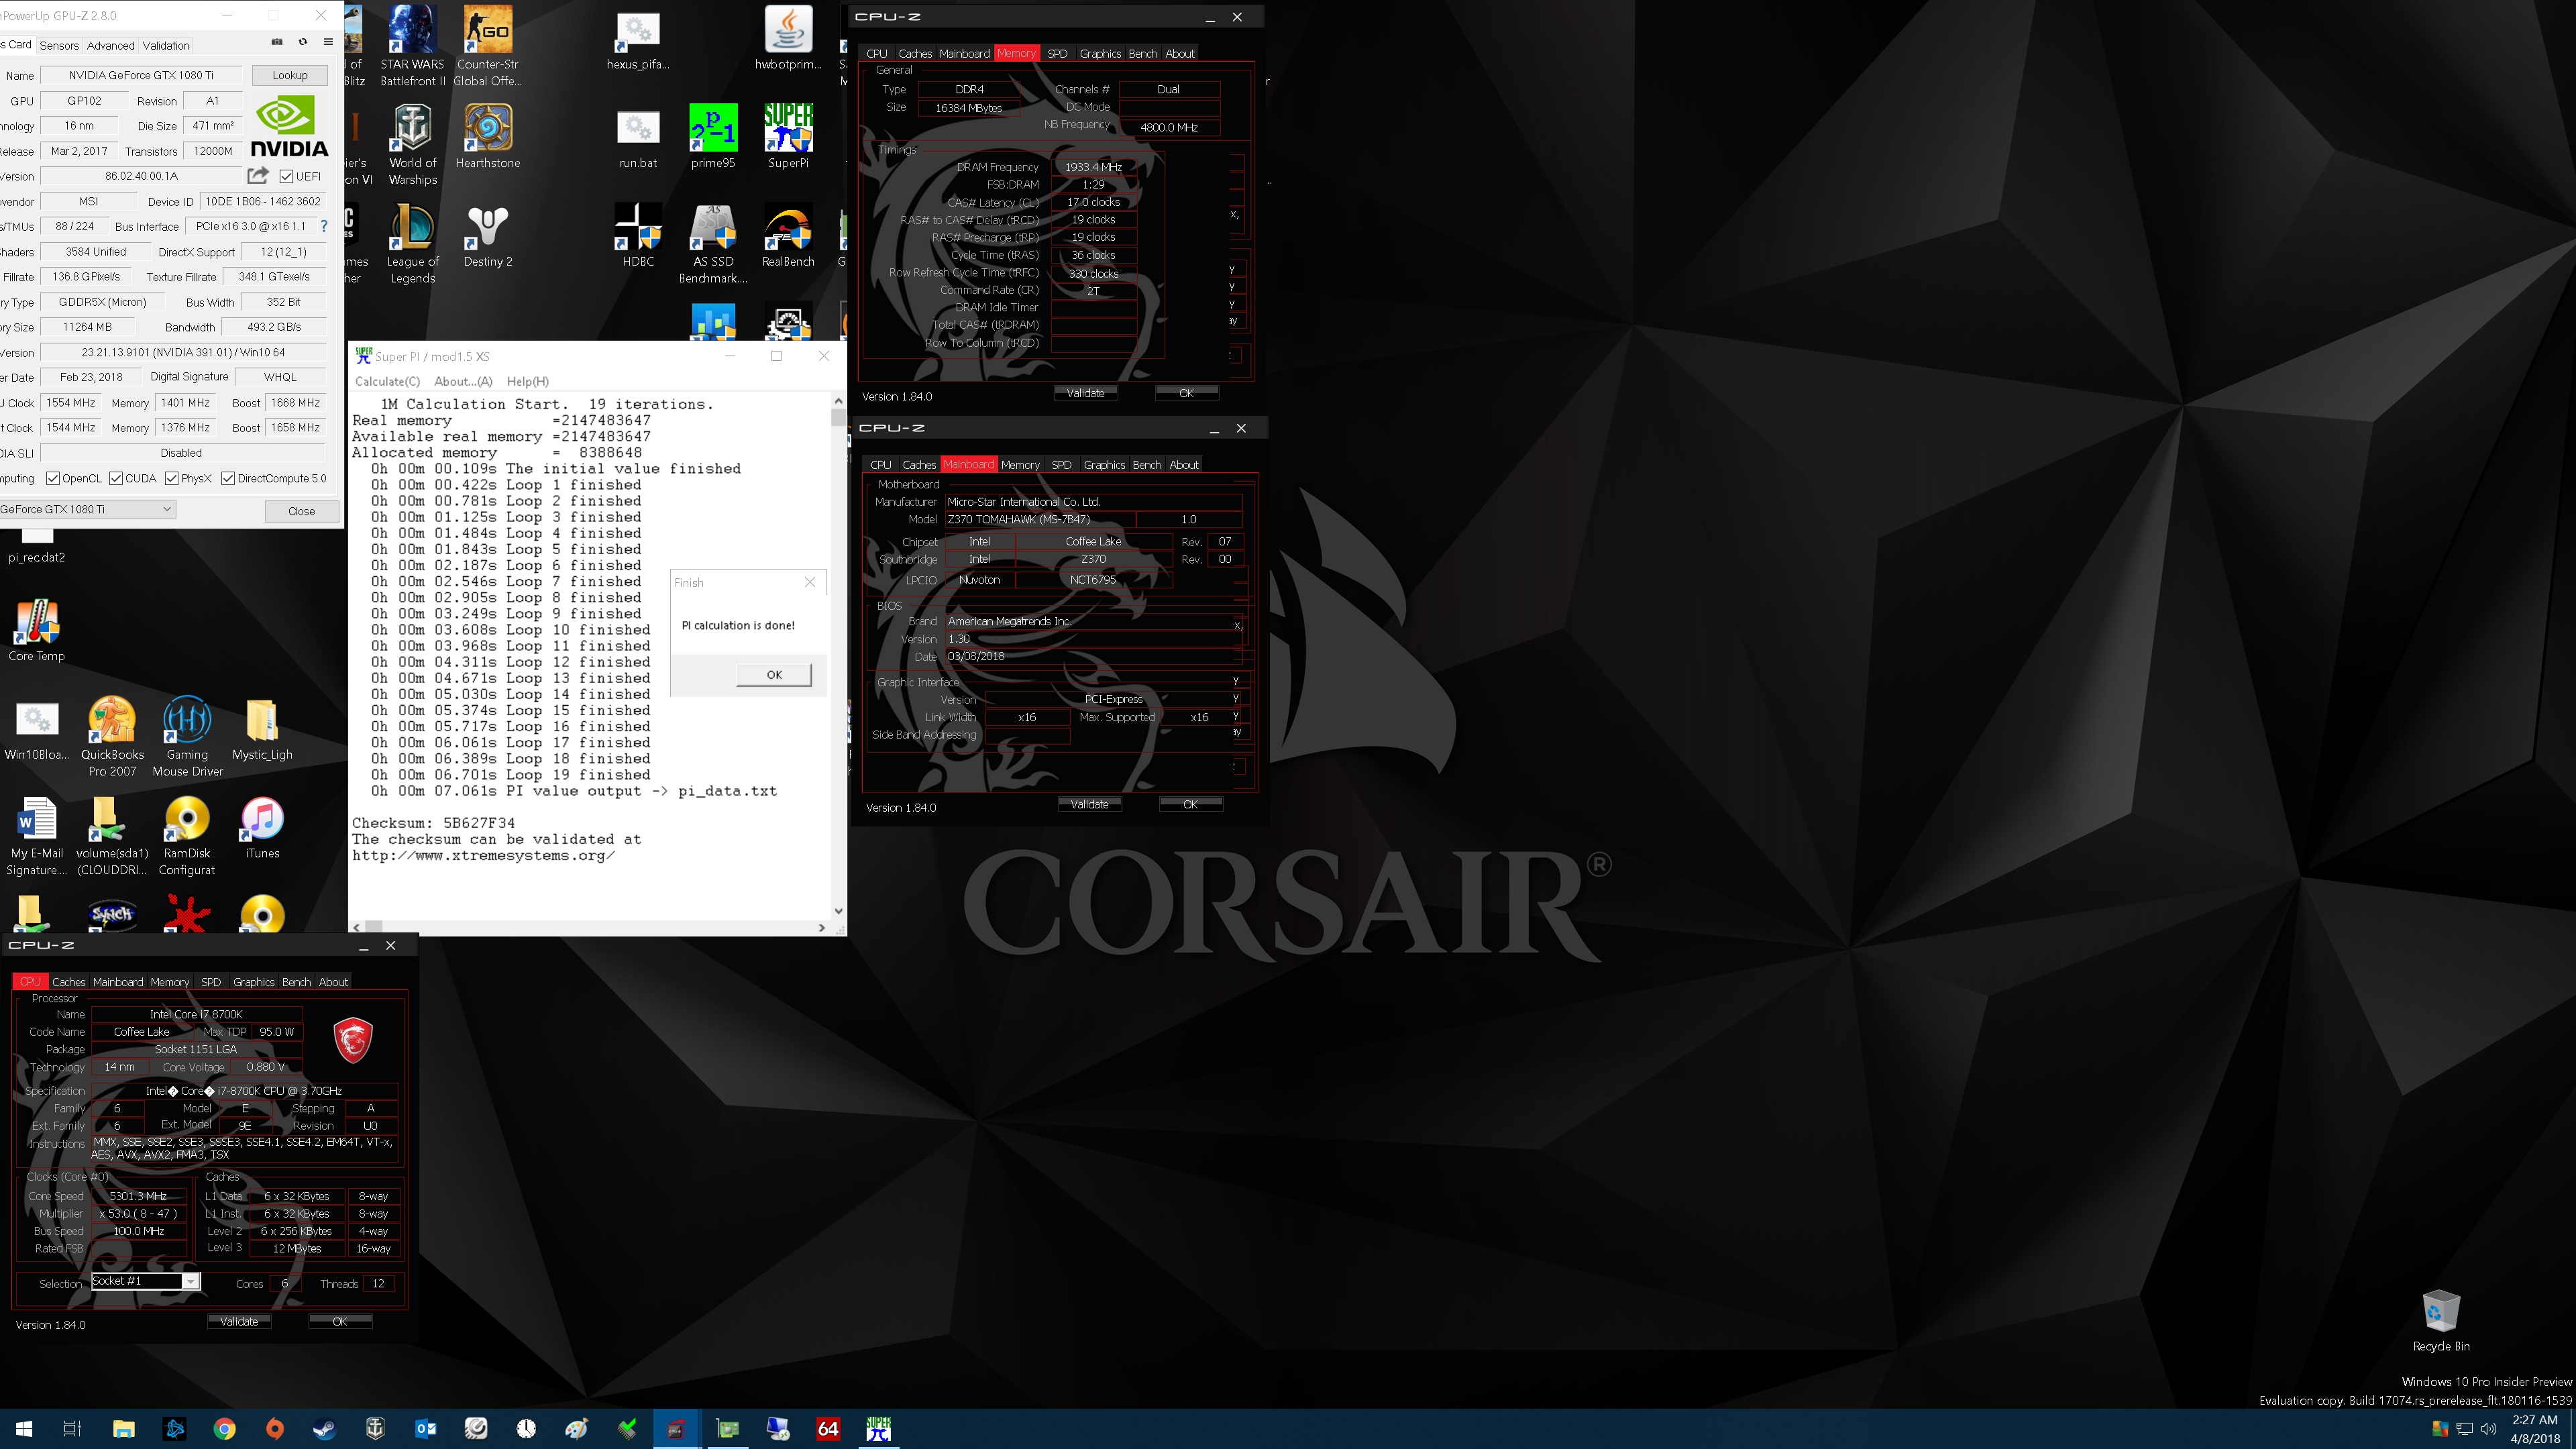2576x1449 pixels.
Task: Switch to the Advanced tab in GPU-Z
Action: pyautogui.click(x=110, y=45)
